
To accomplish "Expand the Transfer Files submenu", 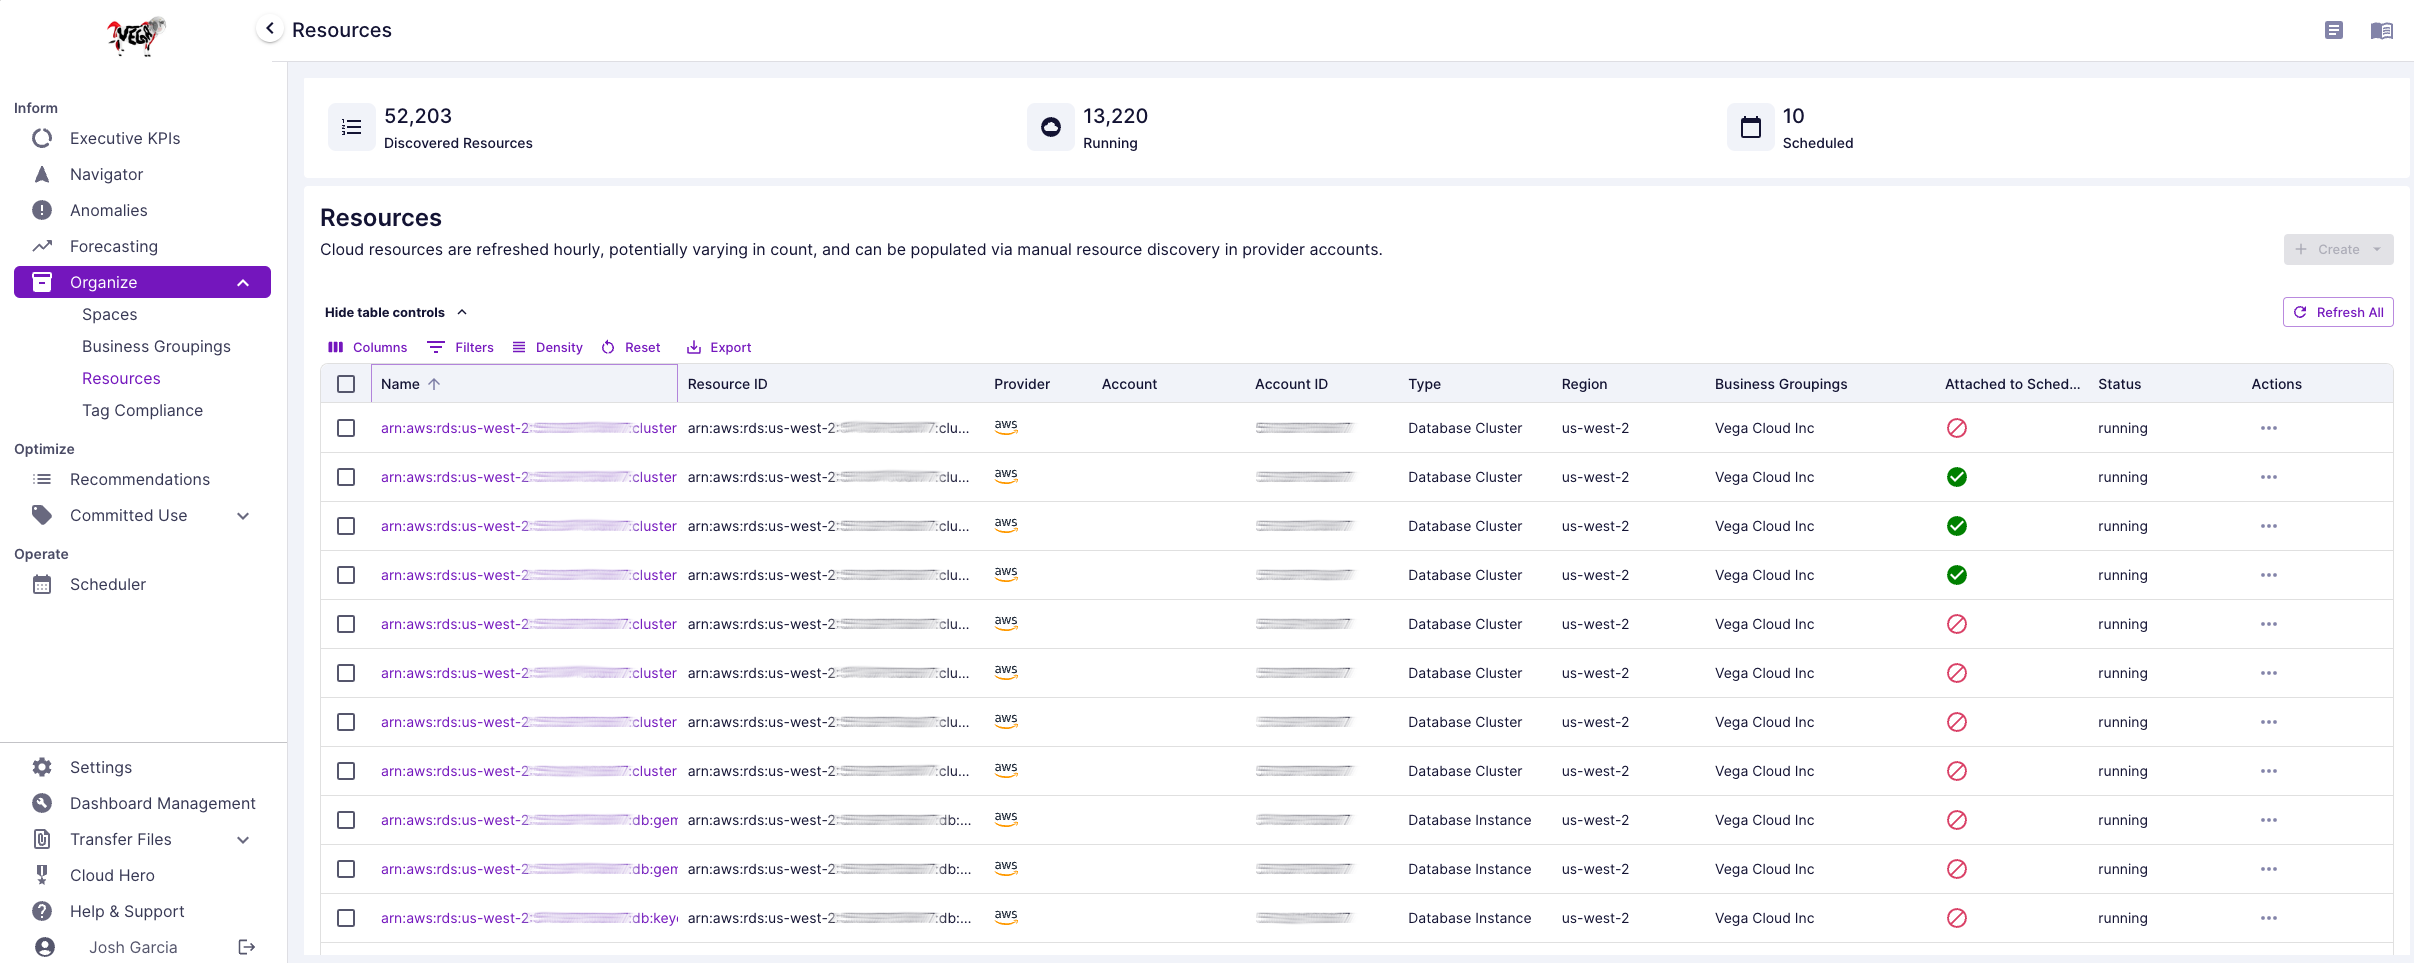I will 243,840.
